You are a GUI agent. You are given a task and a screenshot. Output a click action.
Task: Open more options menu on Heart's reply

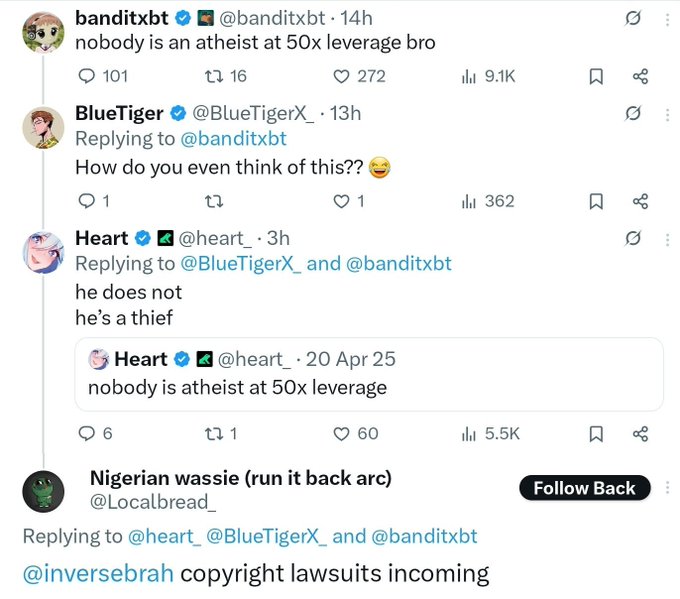tap(667, 238)
